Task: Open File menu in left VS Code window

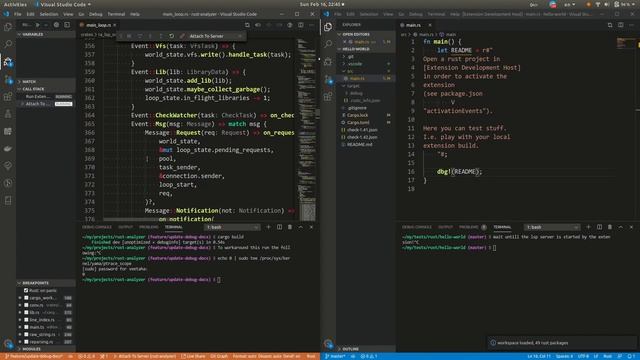Action: click(18, 14)
